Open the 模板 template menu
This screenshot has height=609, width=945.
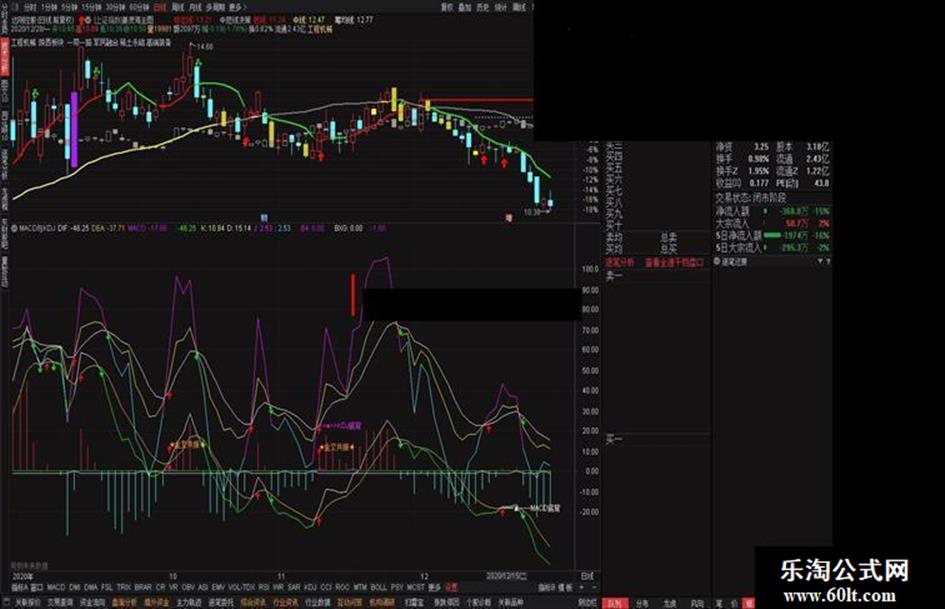click(x=565, y=587)
